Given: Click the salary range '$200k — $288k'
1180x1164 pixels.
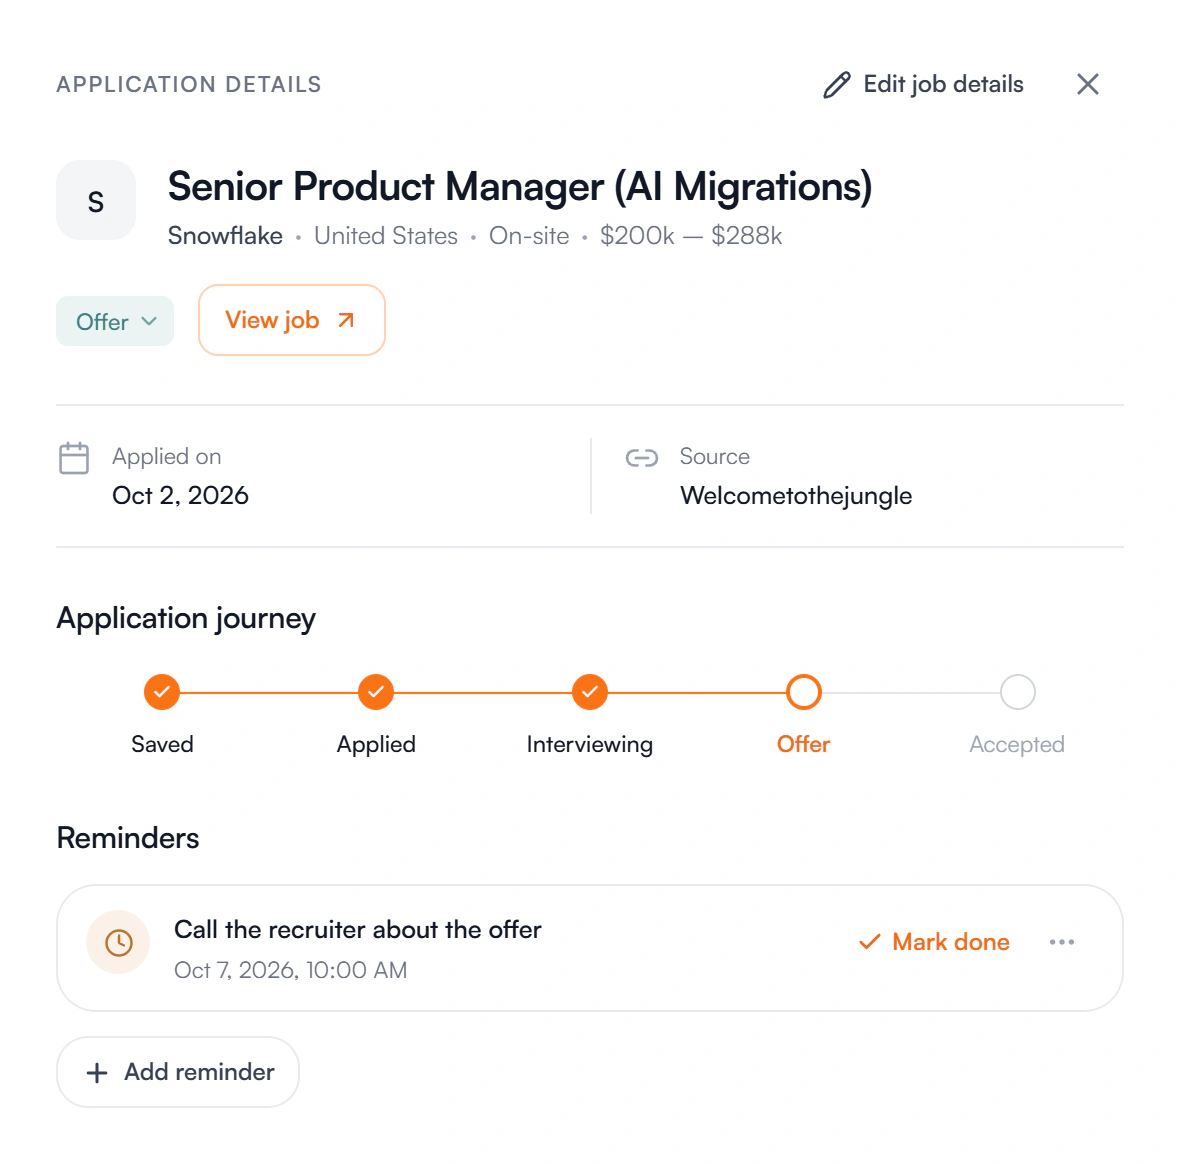Looking at the screenshot, I should (x=691, y=236).
